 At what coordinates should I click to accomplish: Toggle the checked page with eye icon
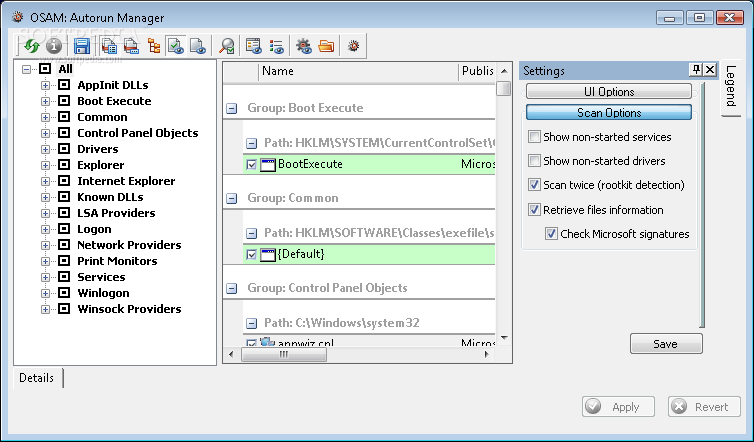pos(176,46)
